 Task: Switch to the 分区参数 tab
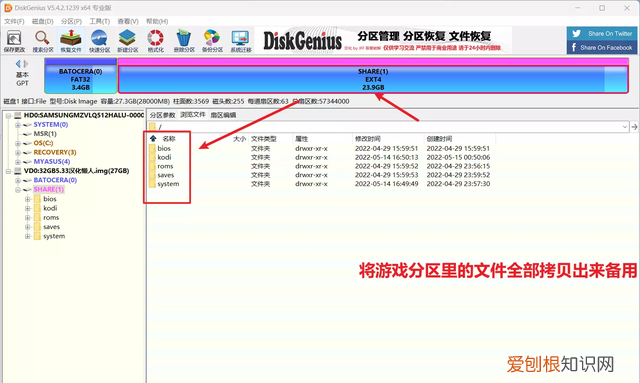pos(162,115)
